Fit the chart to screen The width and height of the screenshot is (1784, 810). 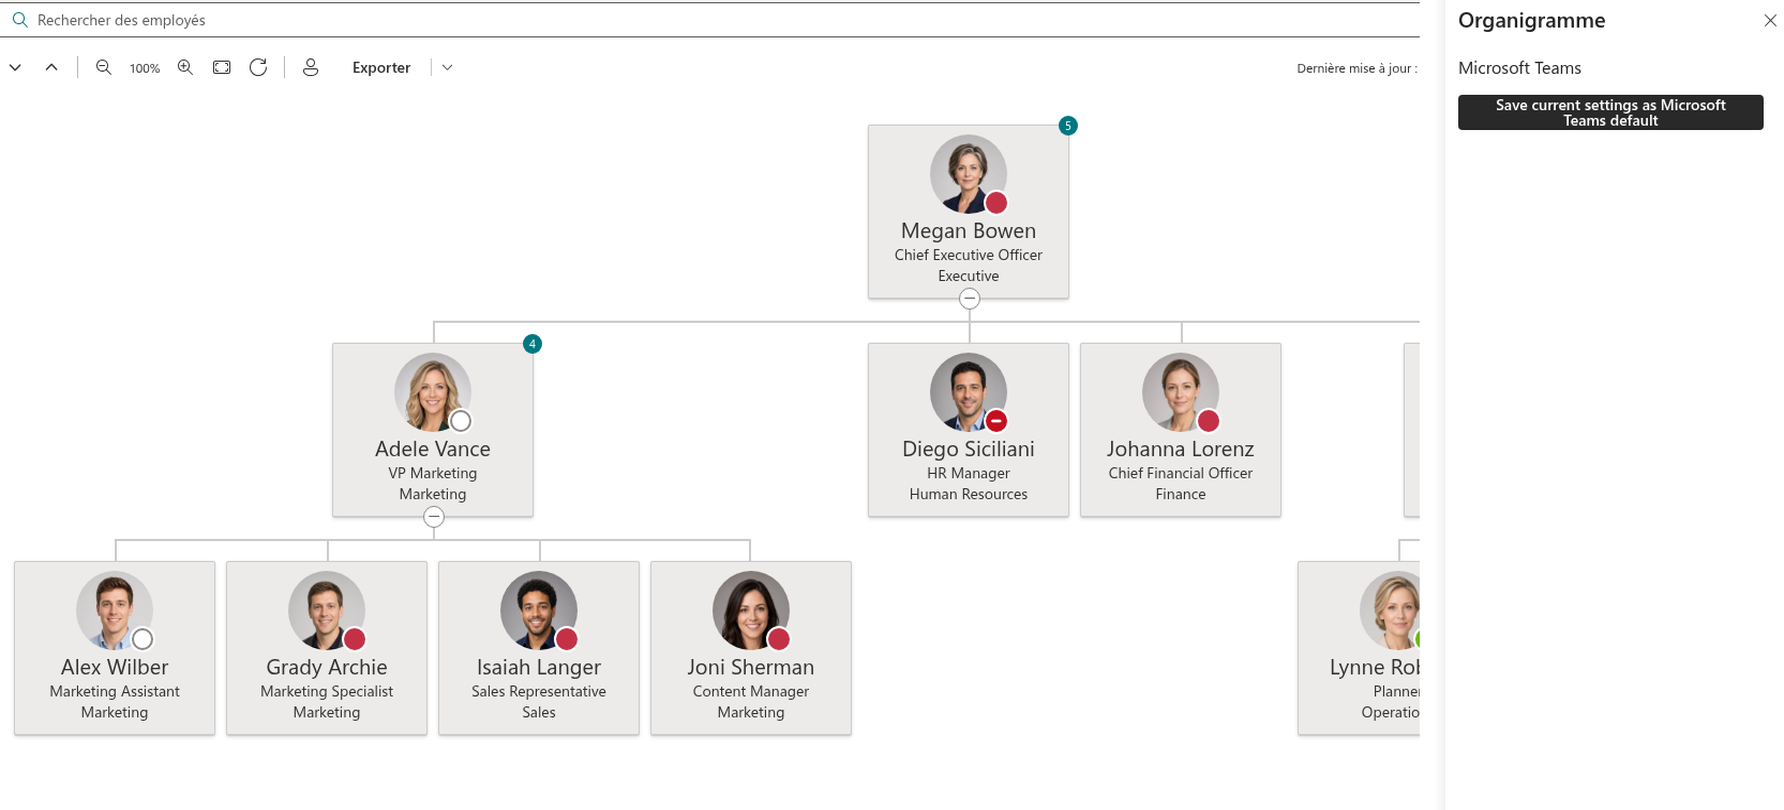pos(222,67)
